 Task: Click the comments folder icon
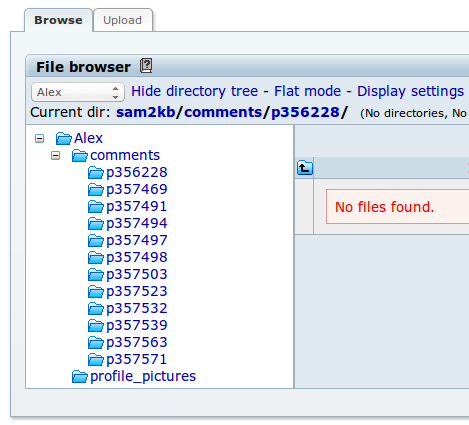click(x=80, y=155)
